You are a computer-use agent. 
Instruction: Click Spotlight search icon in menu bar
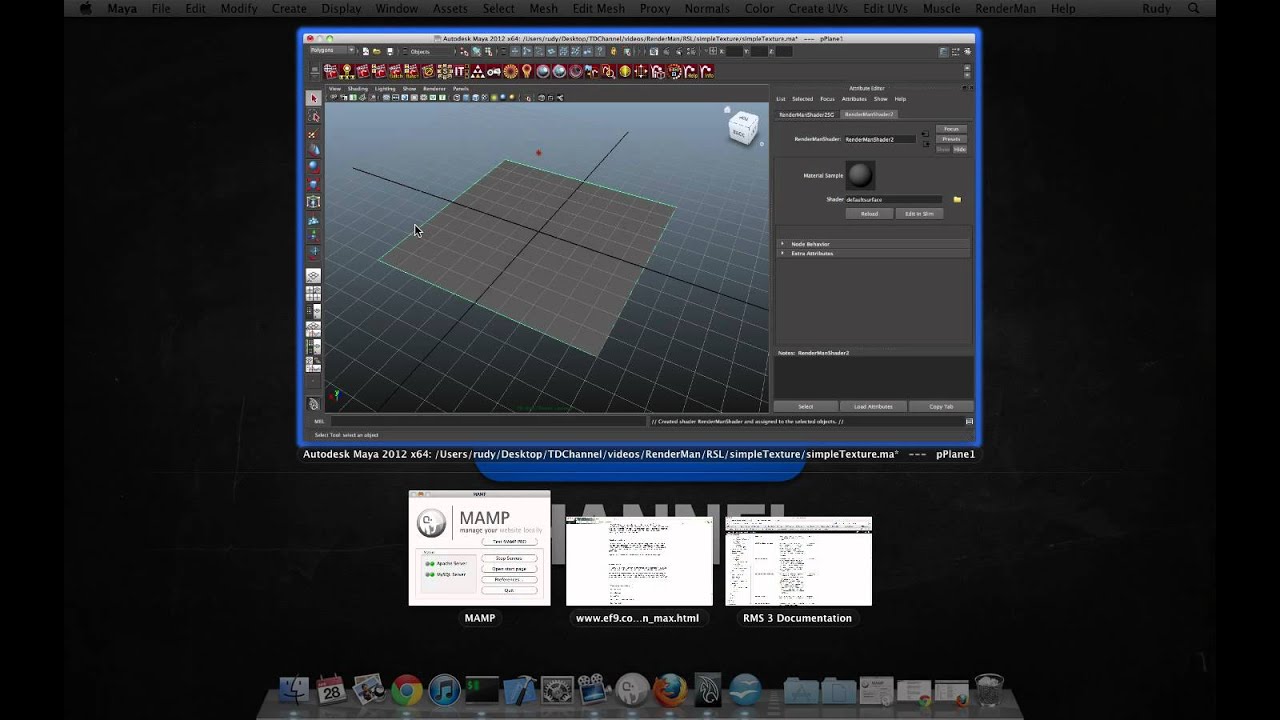coord(1194,9)
